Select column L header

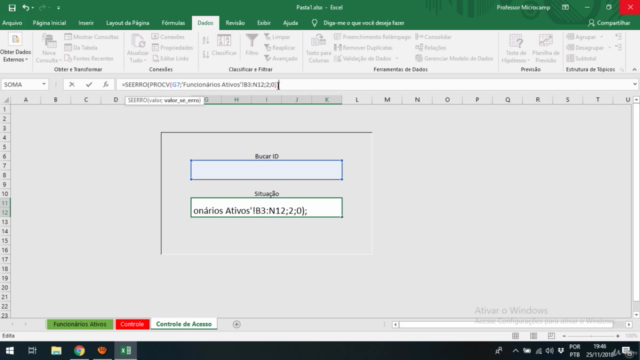click(357, 100)
